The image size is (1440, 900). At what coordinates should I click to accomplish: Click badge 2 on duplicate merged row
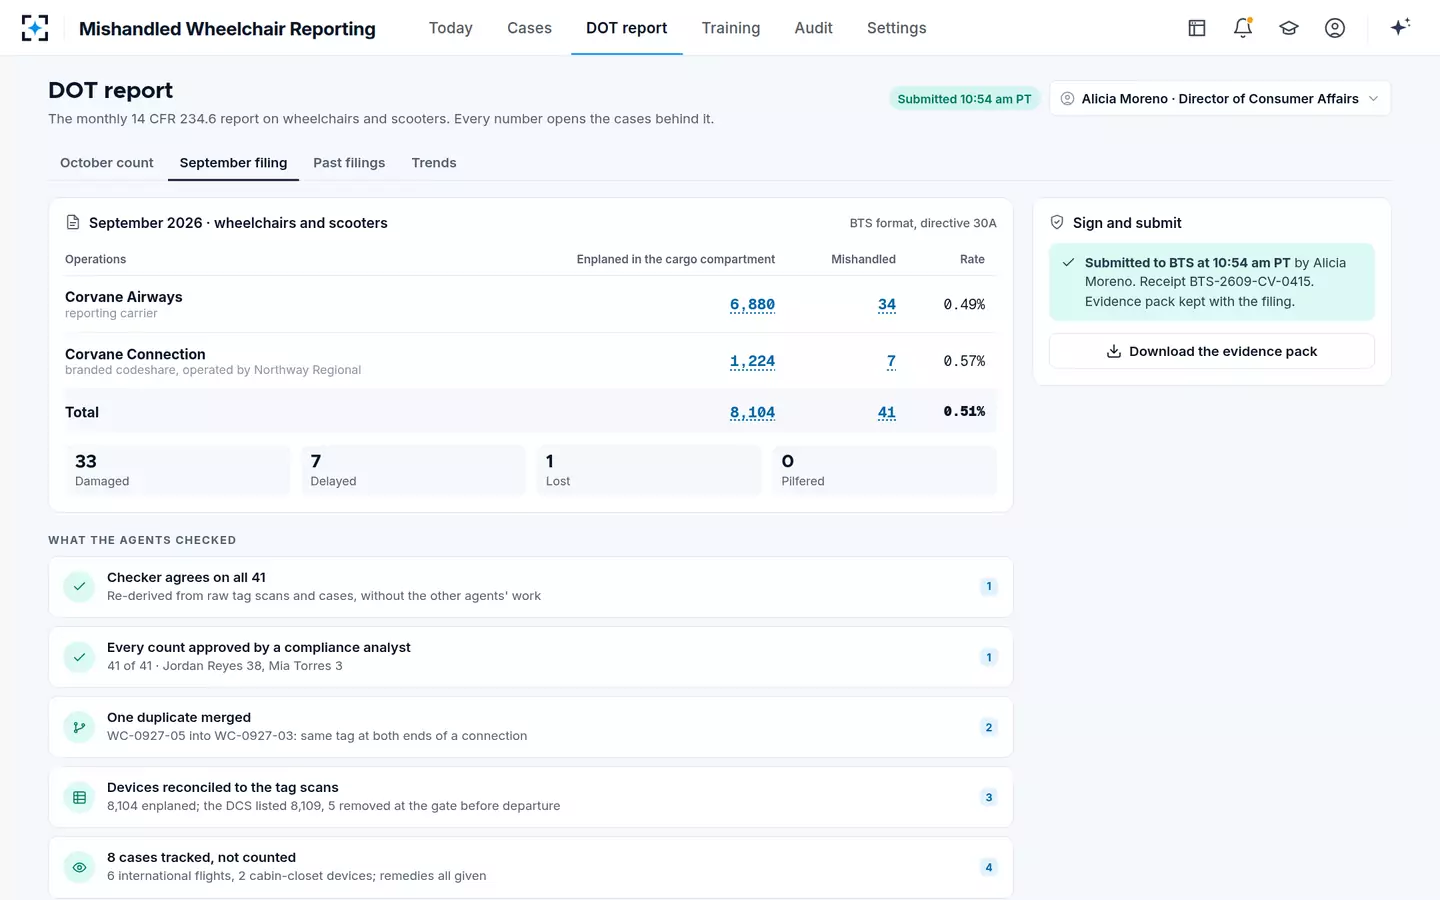pos(989,727)
